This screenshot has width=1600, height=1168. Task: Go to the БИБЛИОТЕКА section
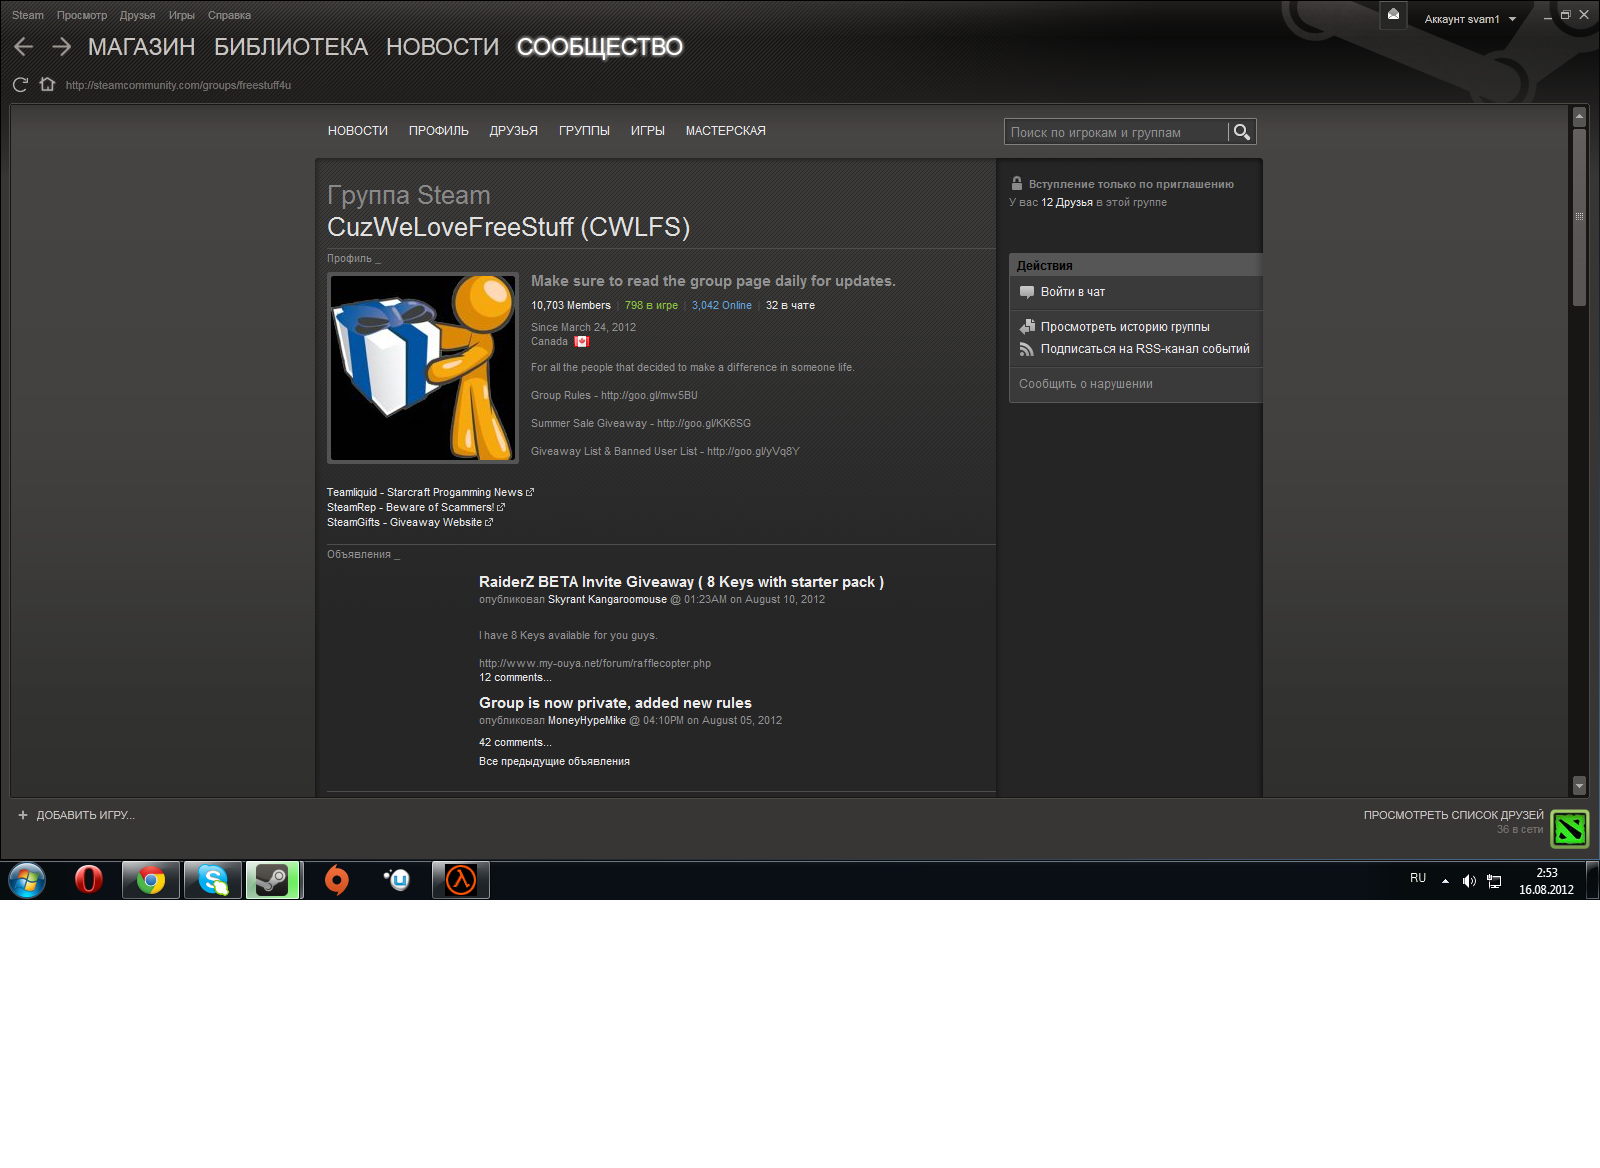click(291, 47)
